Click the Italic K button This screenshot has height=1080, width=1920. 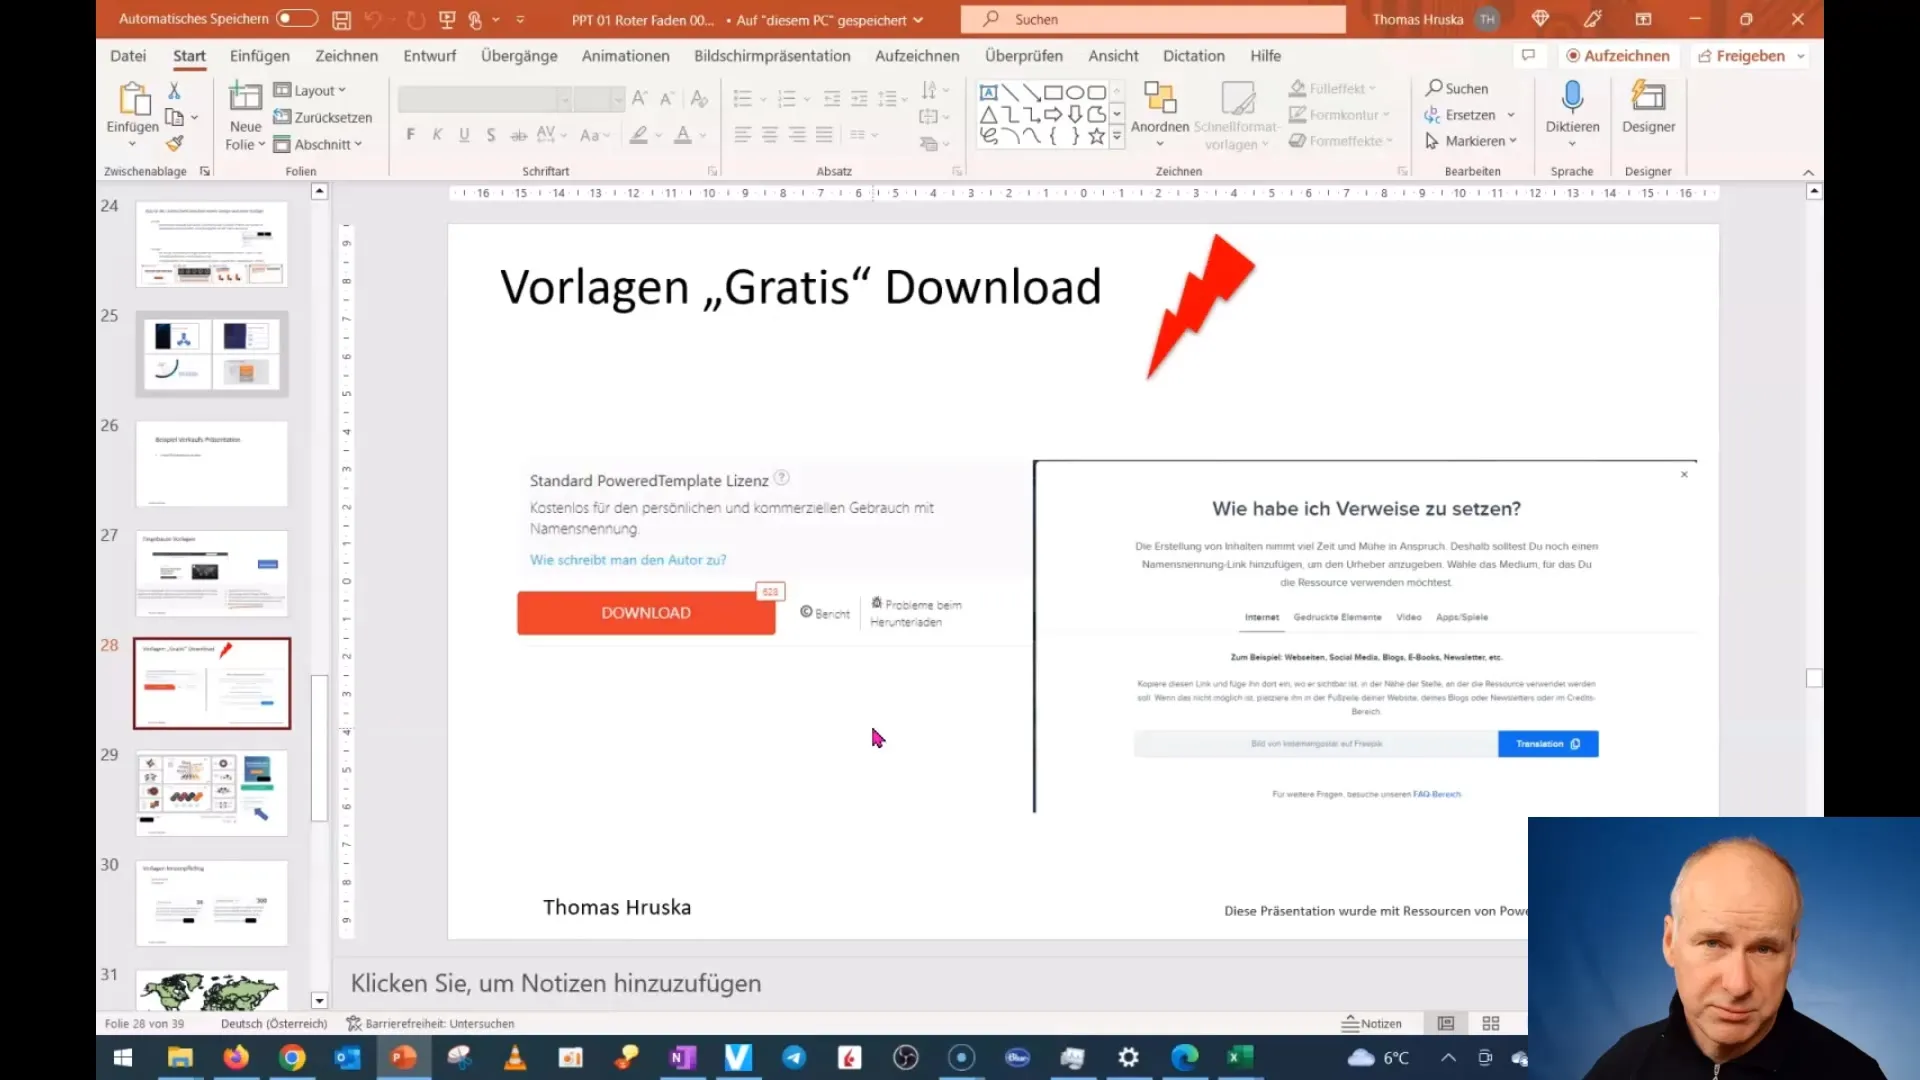pos(437,134)
